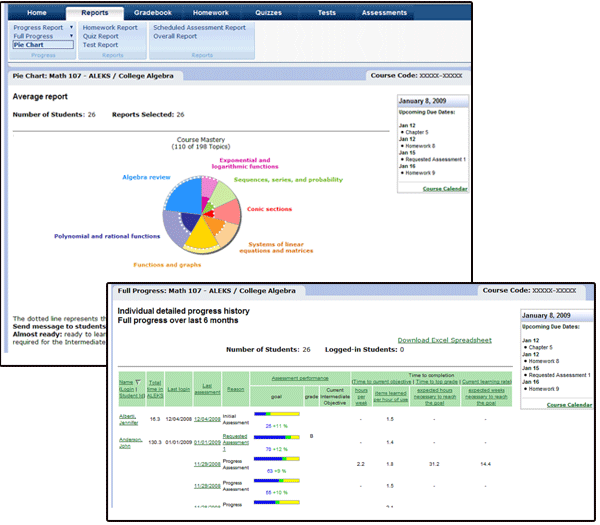Open the Quizzes tab
The height and width of the screenshot is (525, 600).
click(268, 13)
